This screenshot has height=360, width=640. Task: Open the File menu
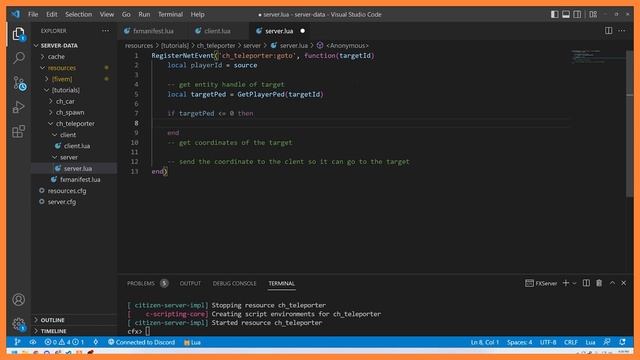[33, 14]
